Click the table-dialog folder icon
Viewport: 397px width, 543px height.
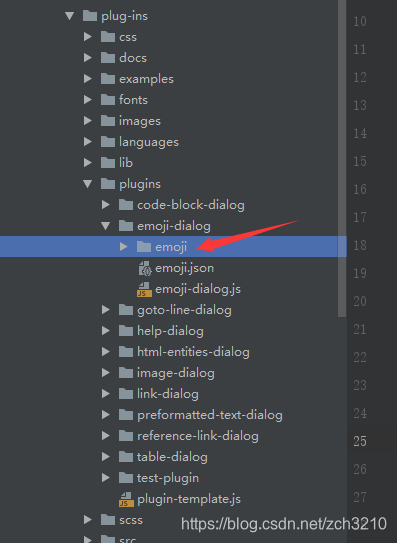click(x=126, y=457)
